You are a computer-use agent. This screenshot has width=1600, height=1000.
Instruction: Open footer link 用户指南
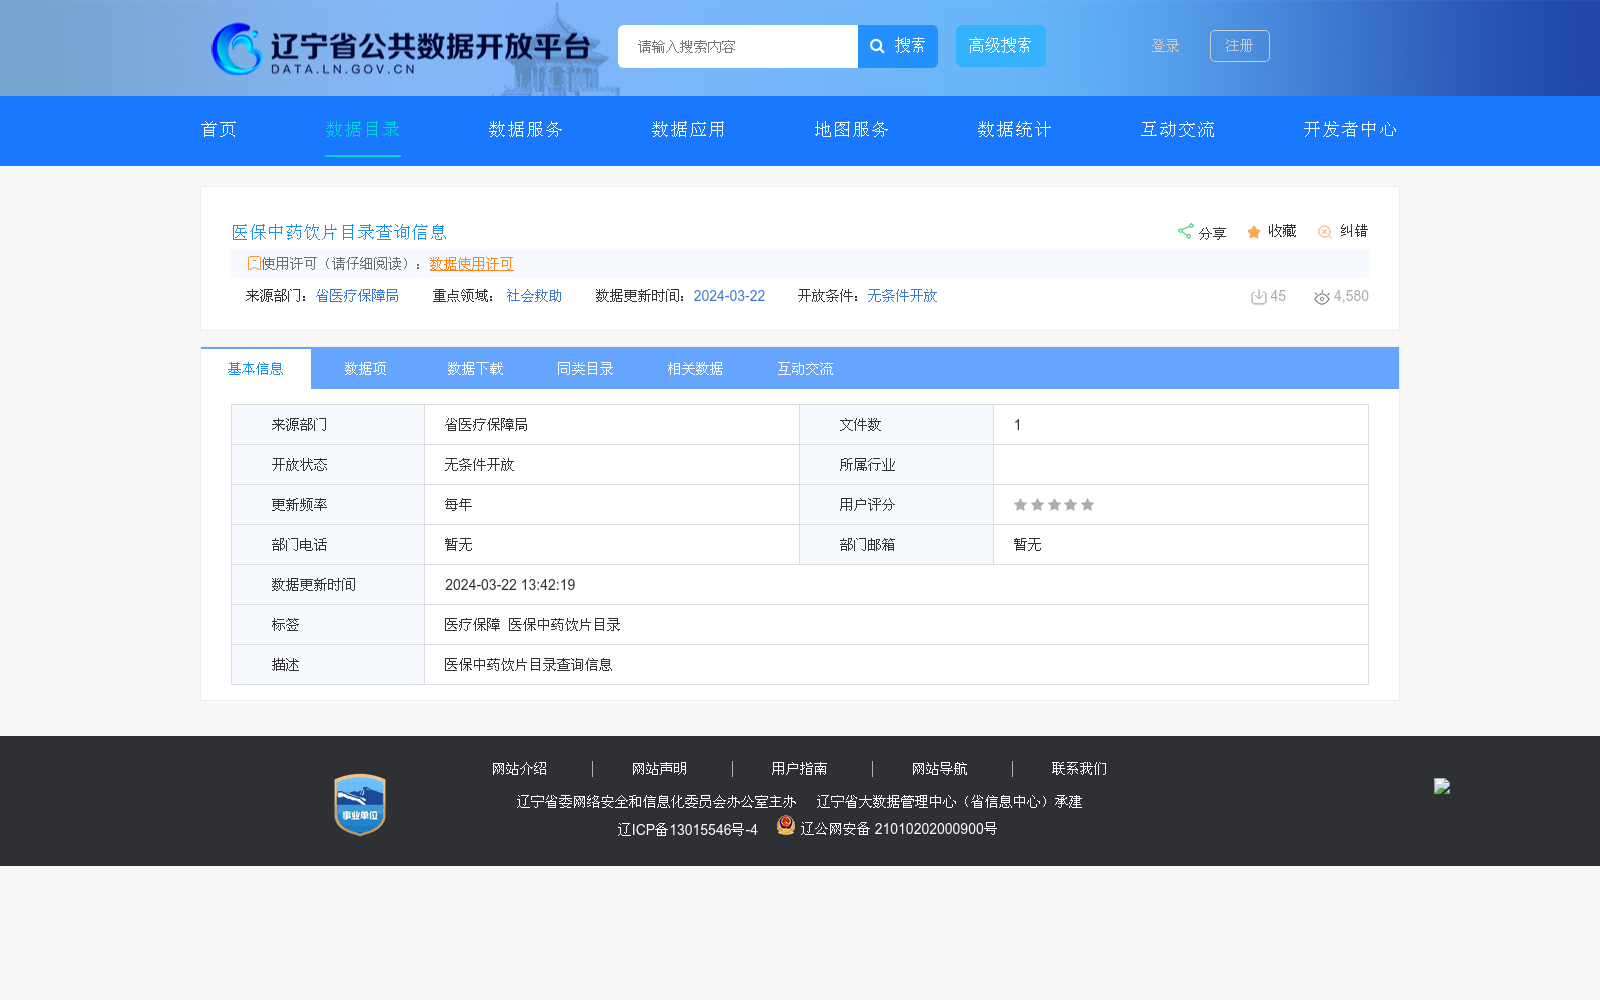point(799,769)
